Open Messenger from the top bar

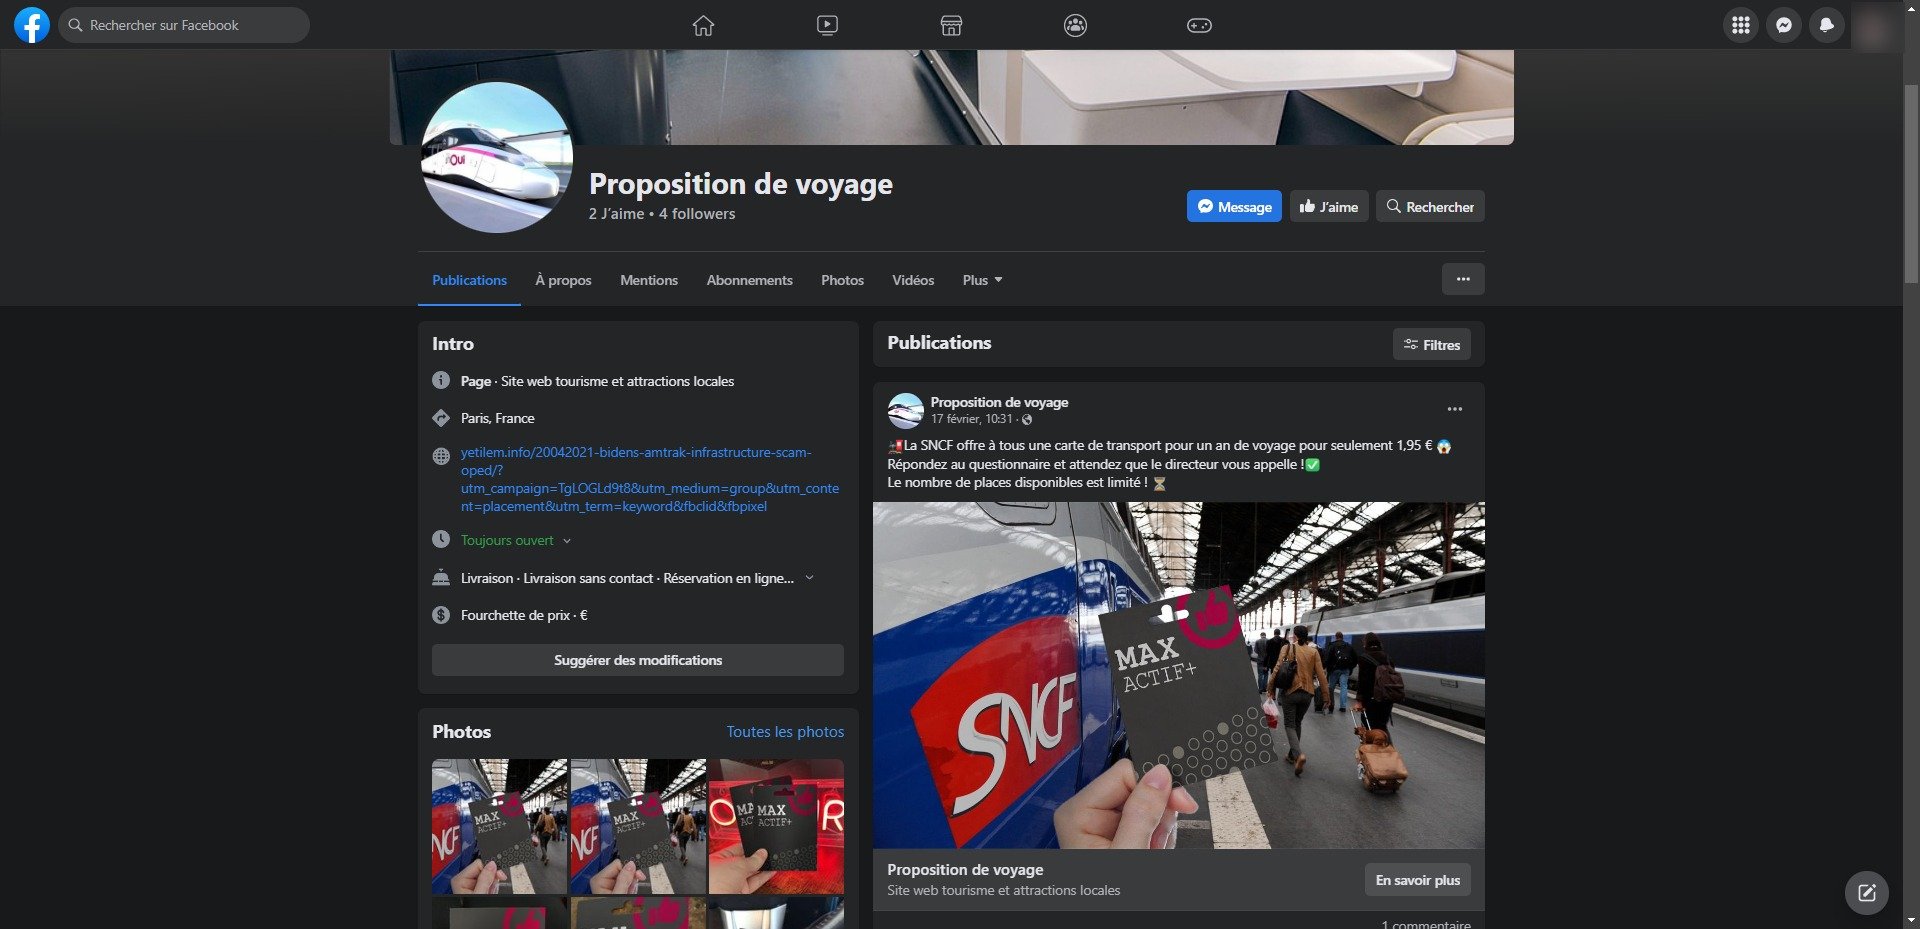click(1784, 25)
